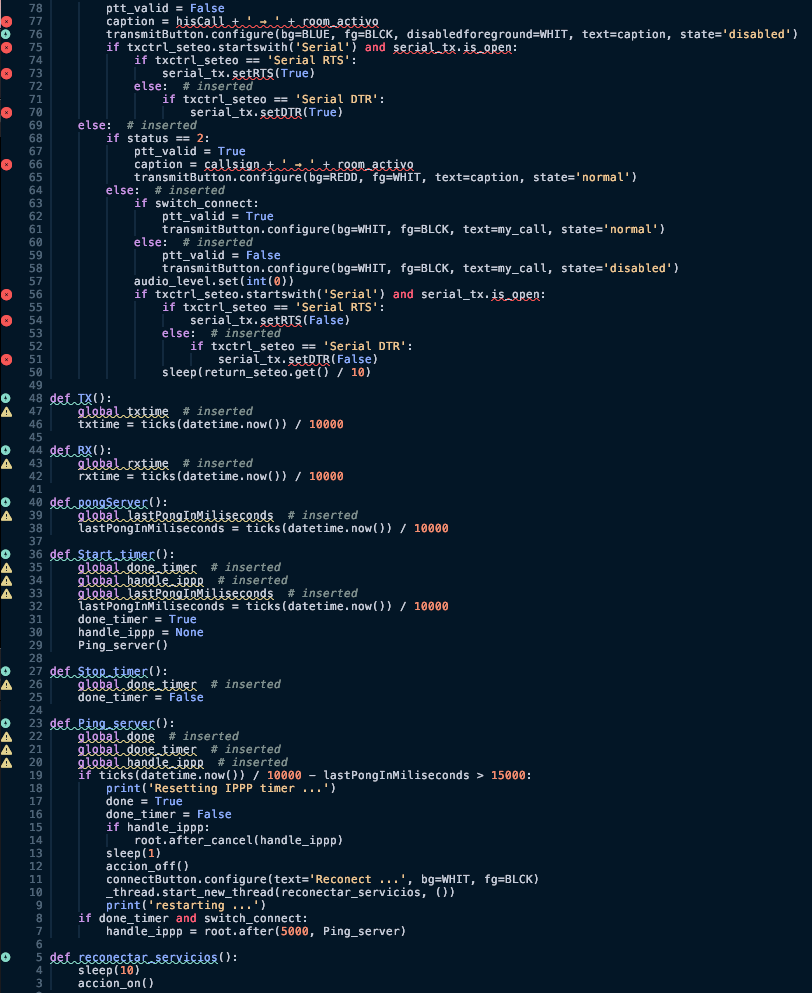
Task: Click audio_level.set(int(0)) call
Action: click(x=214, y=281)
